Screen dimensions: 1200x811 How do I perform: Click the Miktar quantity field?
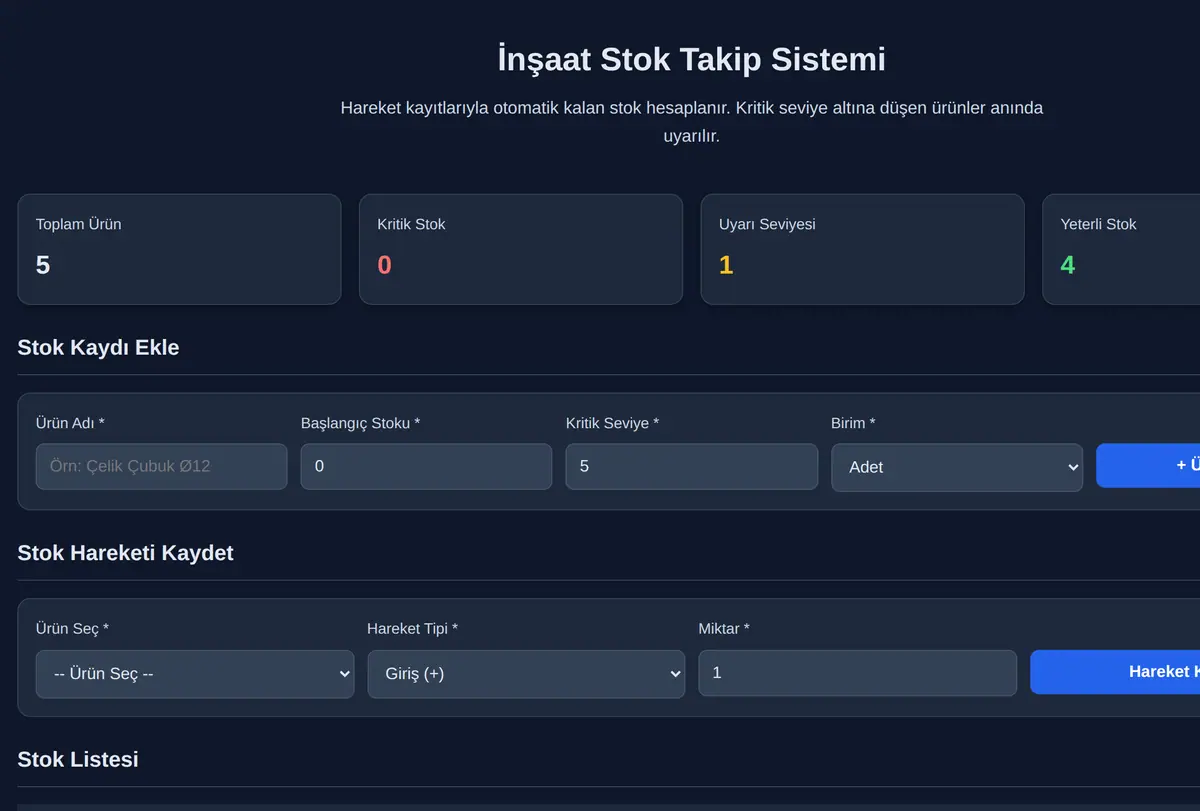(x=857, y=673)
